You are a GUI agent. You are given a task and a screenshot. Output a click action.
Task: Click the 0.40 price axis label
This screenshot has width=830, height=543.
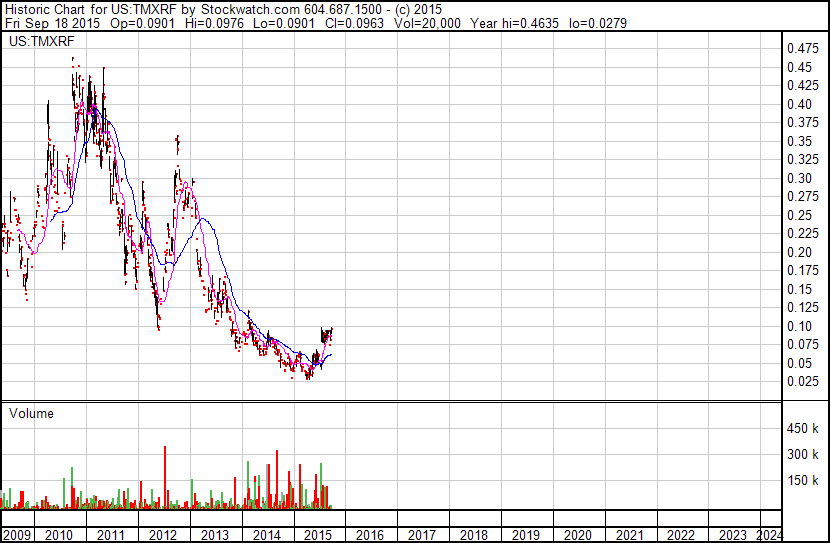pos(799,104)
